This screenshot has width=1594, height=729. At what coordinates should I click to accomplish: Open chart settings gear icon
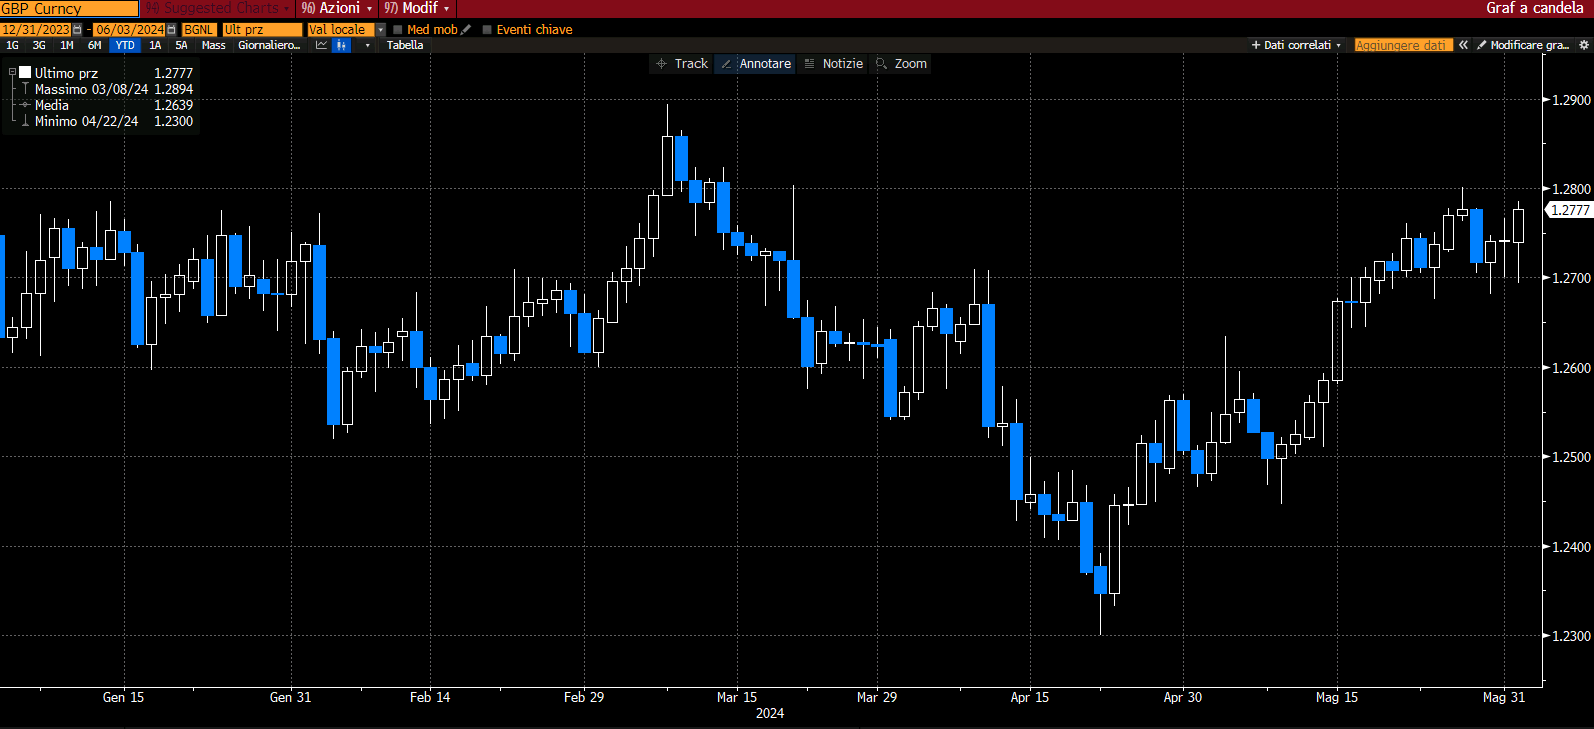pyautogui.click(x=1584, y=45)
